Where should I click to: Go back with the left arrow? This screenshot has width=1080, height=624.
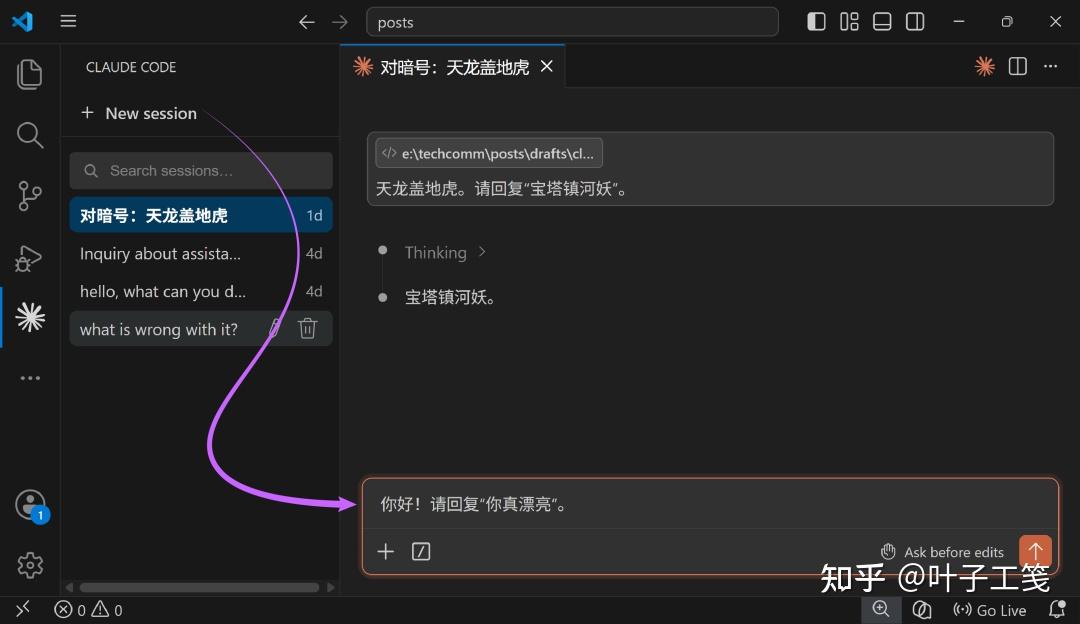tap(307, 22)
